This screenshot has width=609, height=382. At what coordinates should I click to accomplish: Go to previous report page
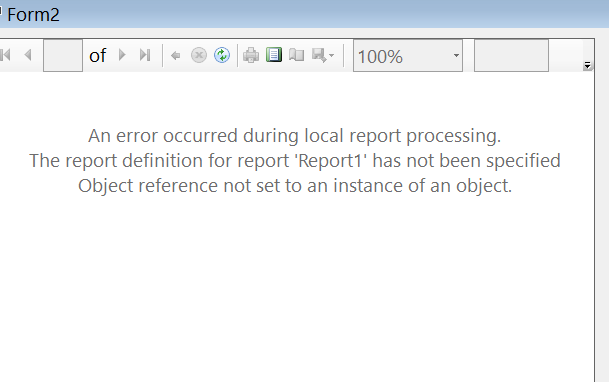[28, 55]
